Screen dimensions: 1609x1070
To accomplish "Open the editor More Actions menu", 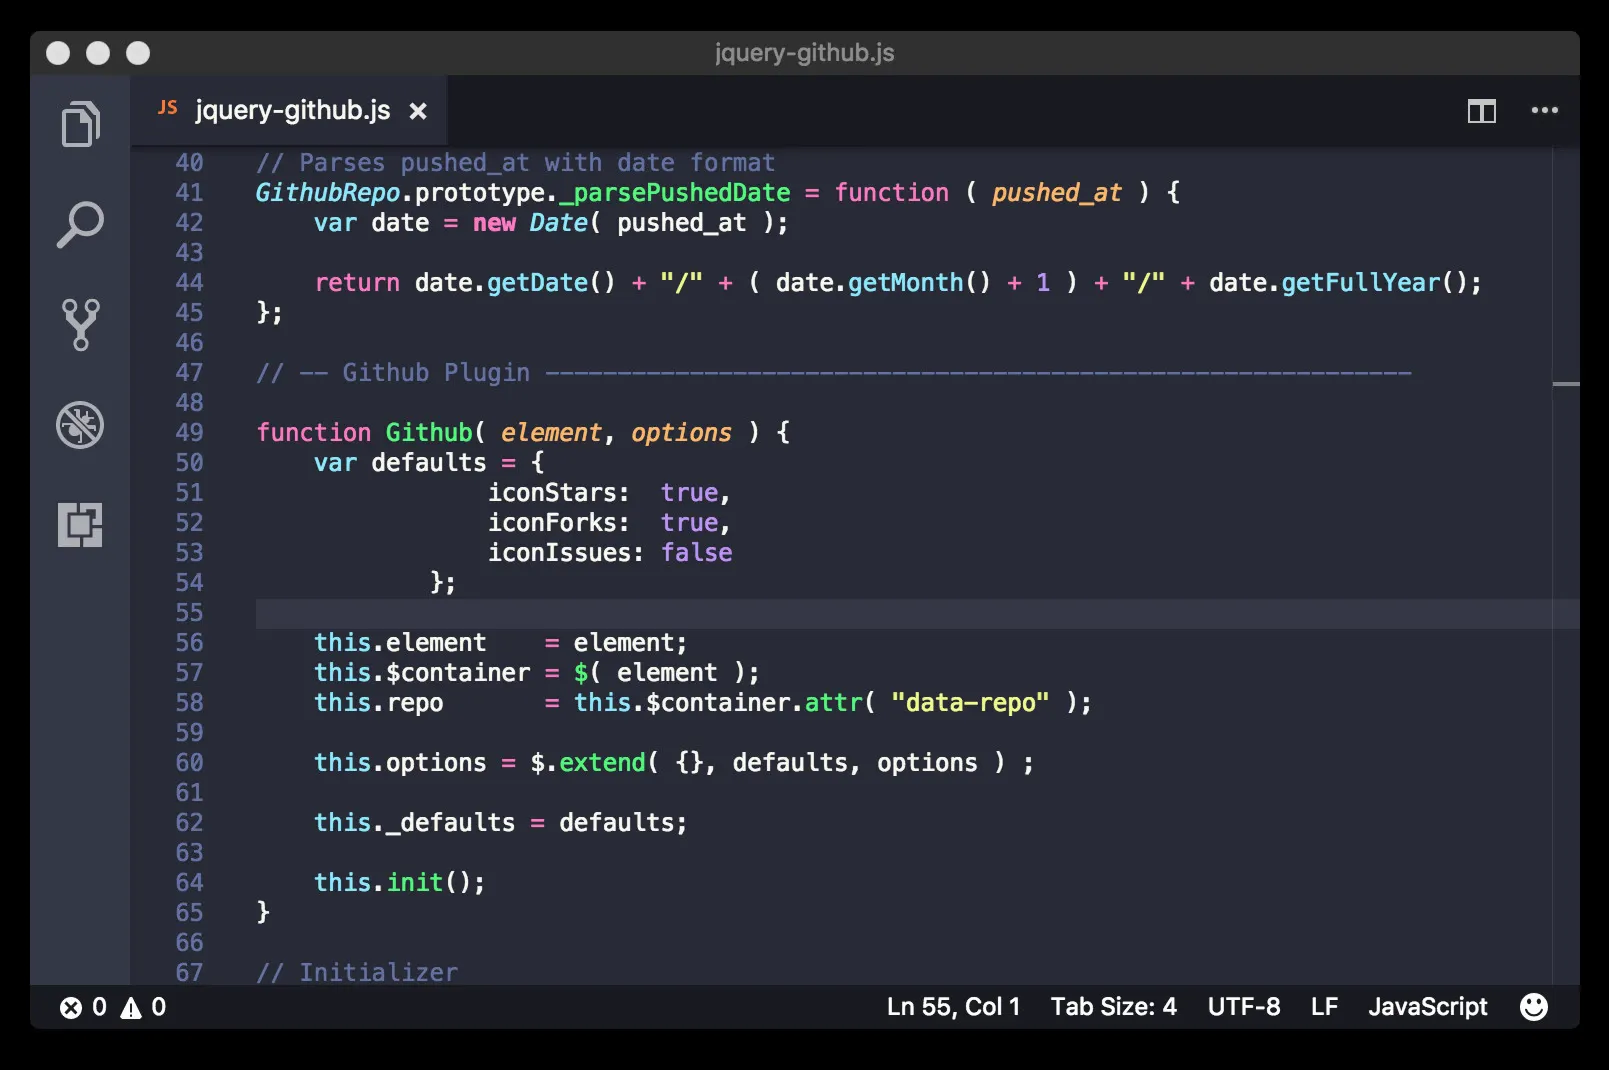I will pyautogui.click(x=1544, y=111).
